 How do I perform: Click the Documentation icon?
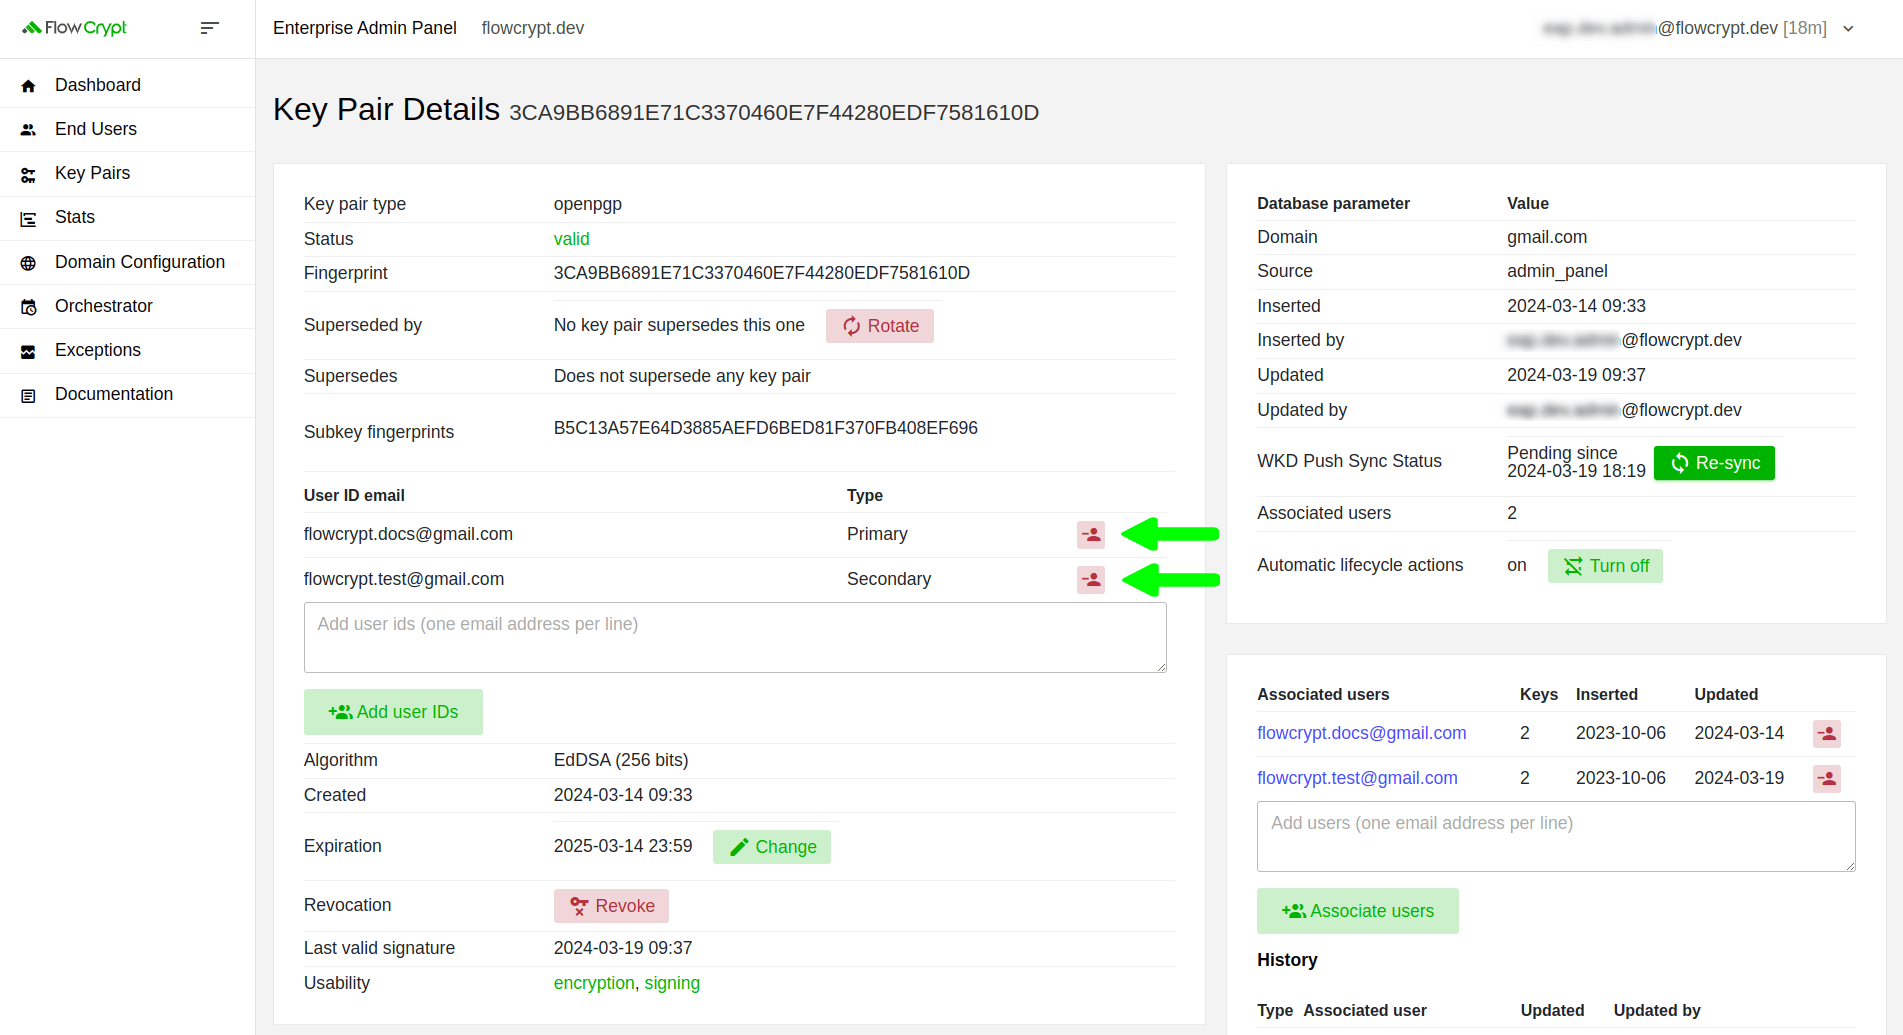[28, 396]
